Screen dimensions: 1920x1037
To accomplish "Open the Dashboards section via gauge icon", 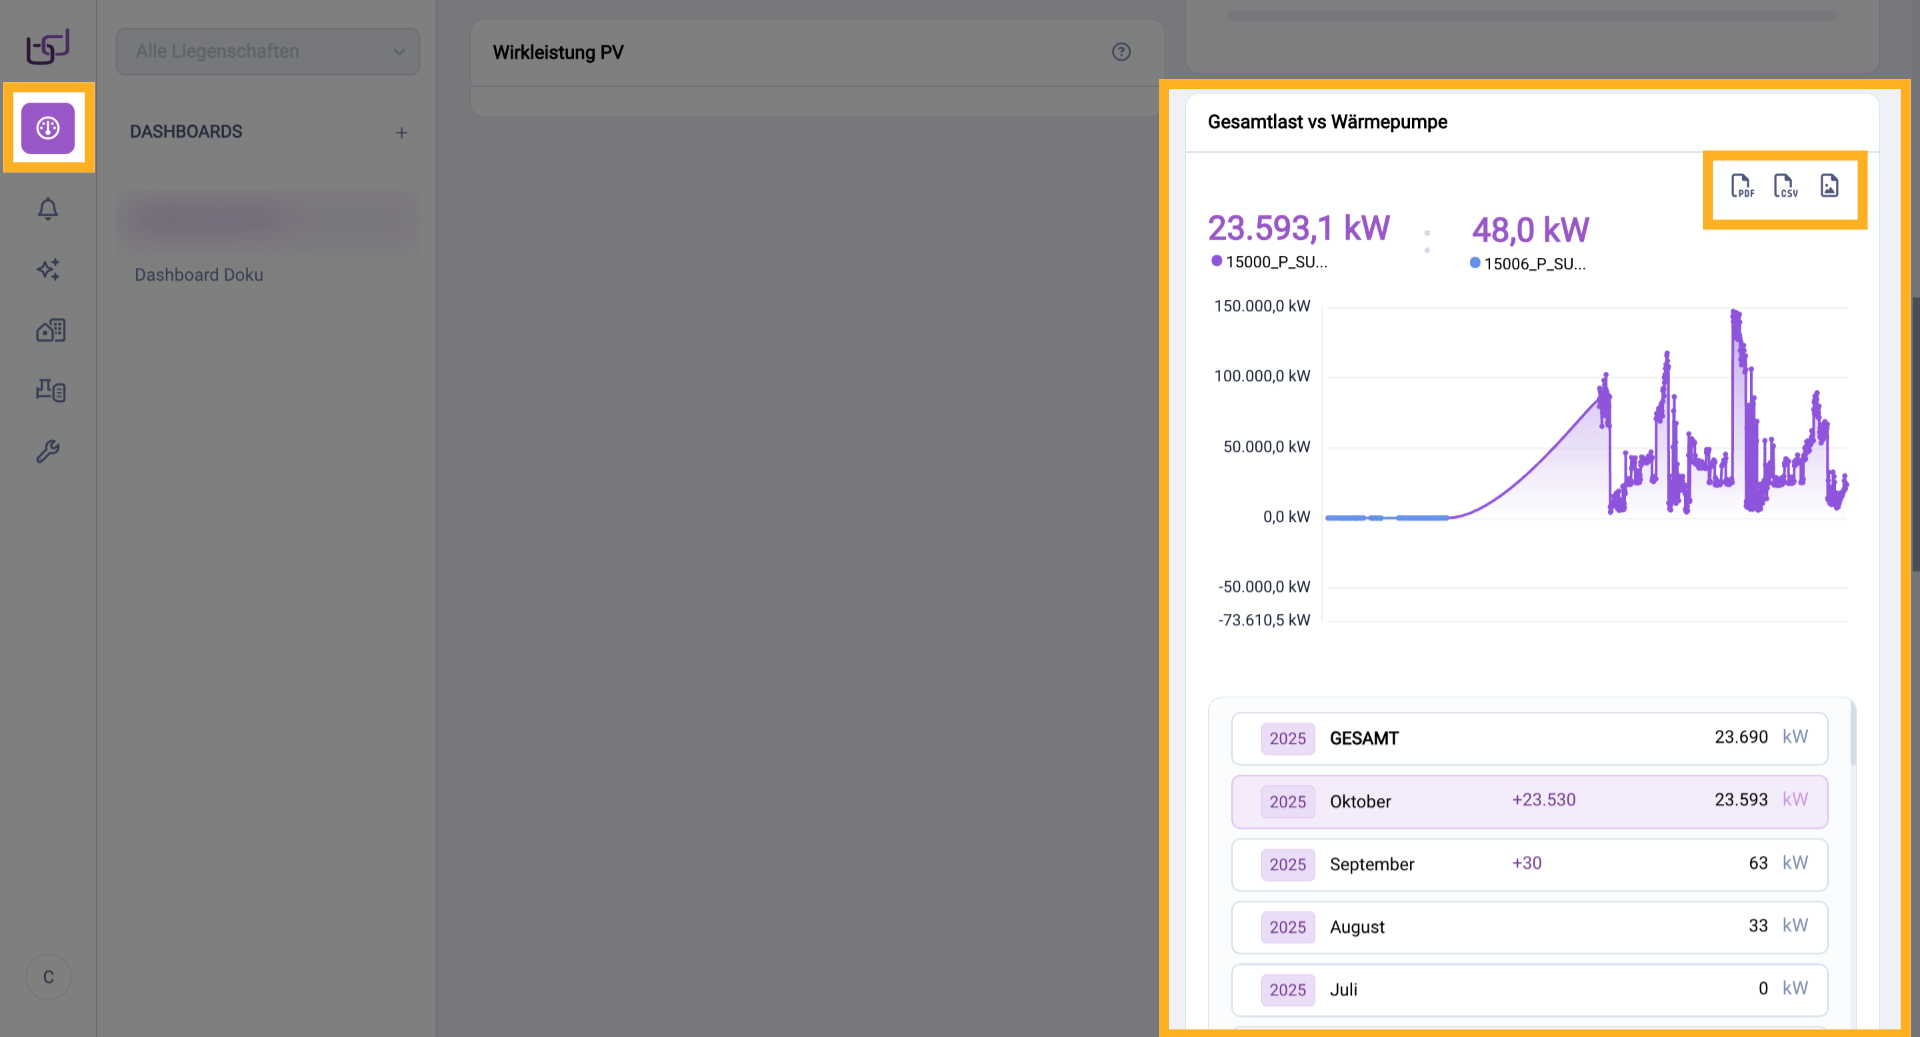I will (48, 128).
